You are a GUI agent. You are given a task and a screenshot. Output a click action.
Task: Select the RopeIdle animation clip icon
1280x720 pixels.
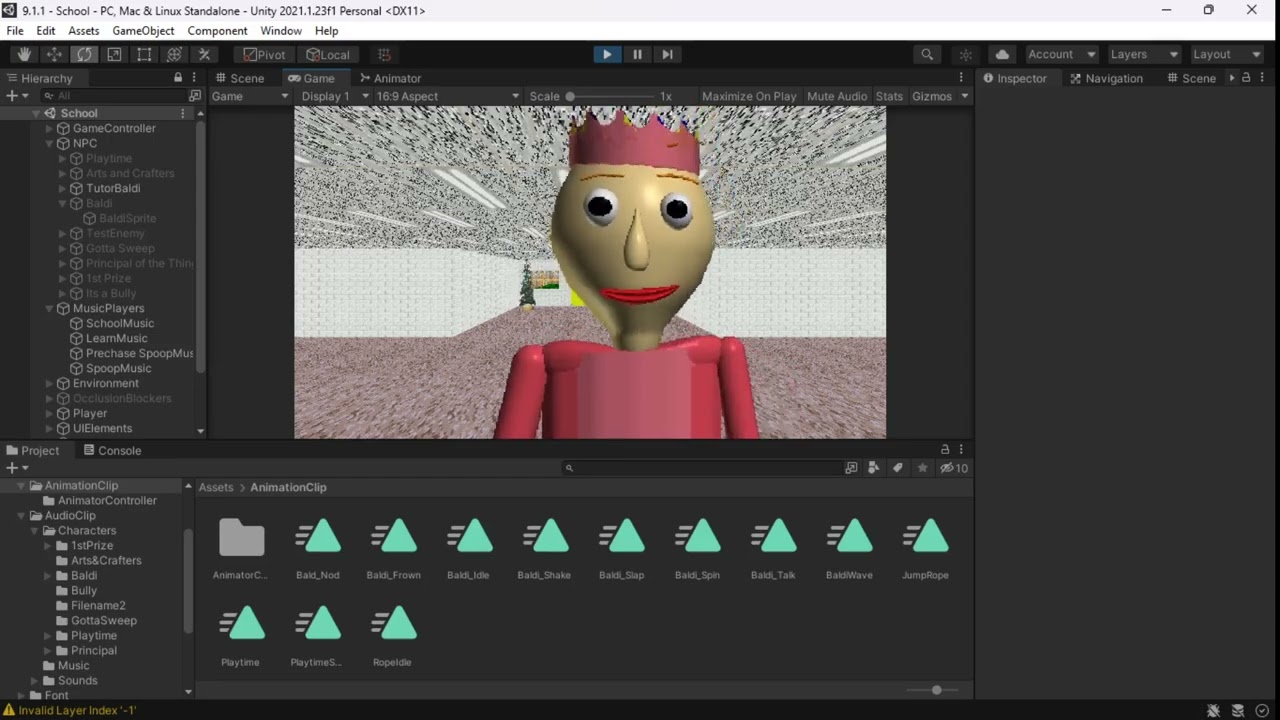coord(394,624)
